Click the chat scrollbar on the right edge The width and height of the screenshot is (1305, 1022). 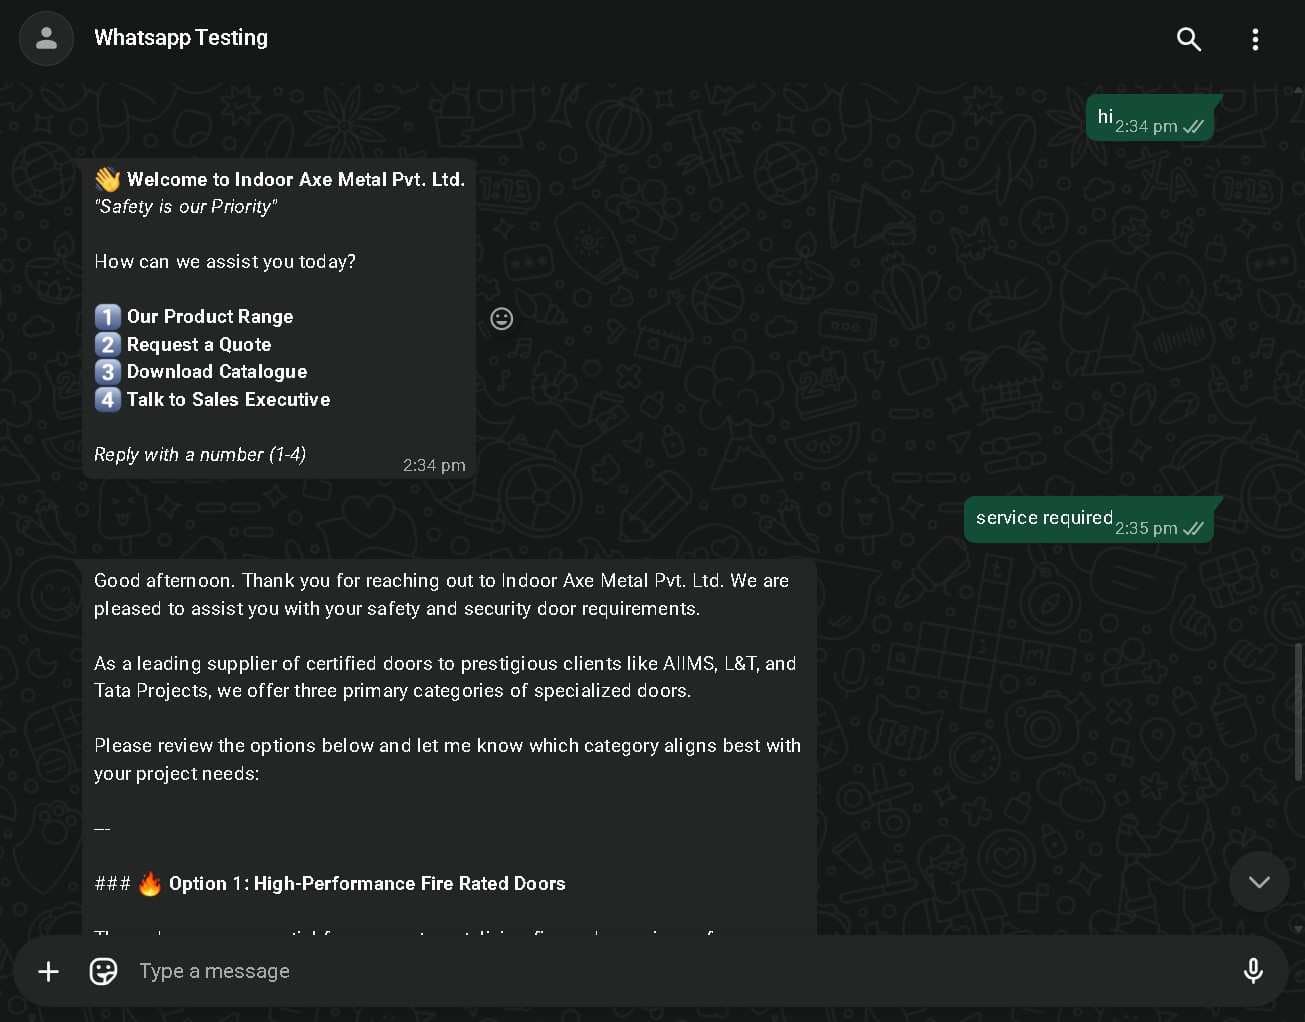[x=1298, y=712]
